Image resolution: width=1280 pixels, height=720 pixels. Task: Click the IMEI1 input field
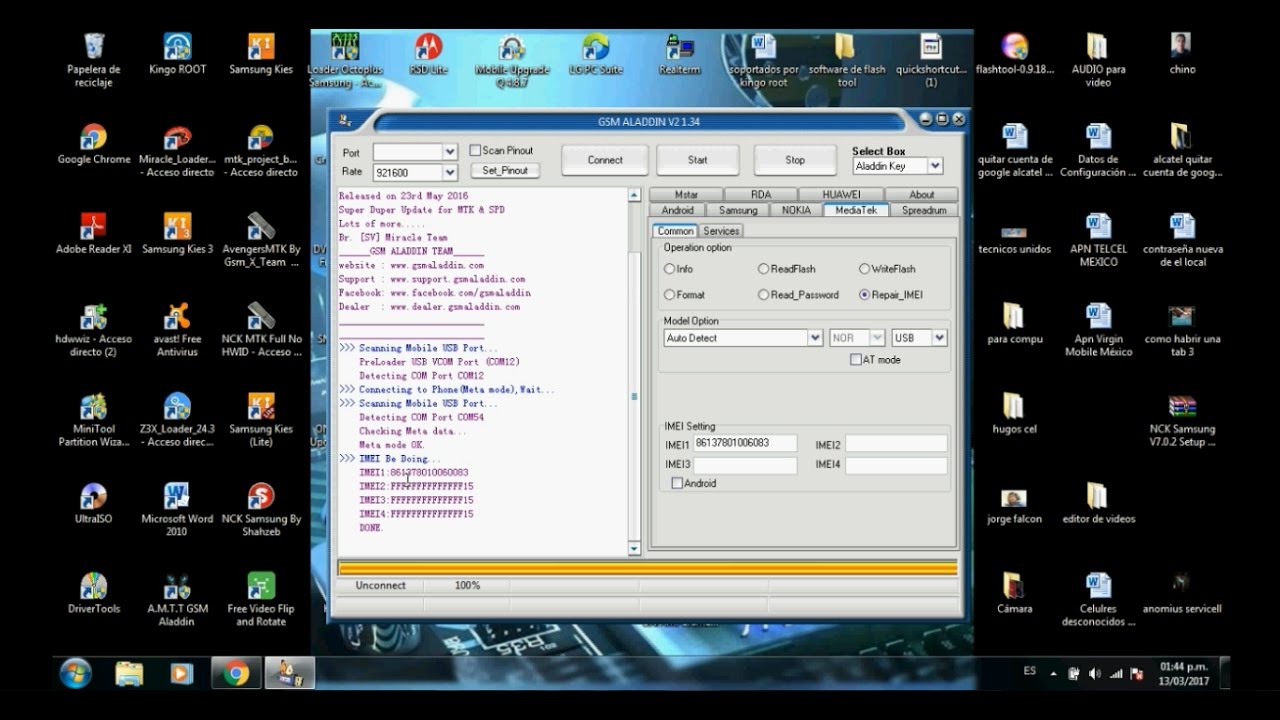[745, 443]
